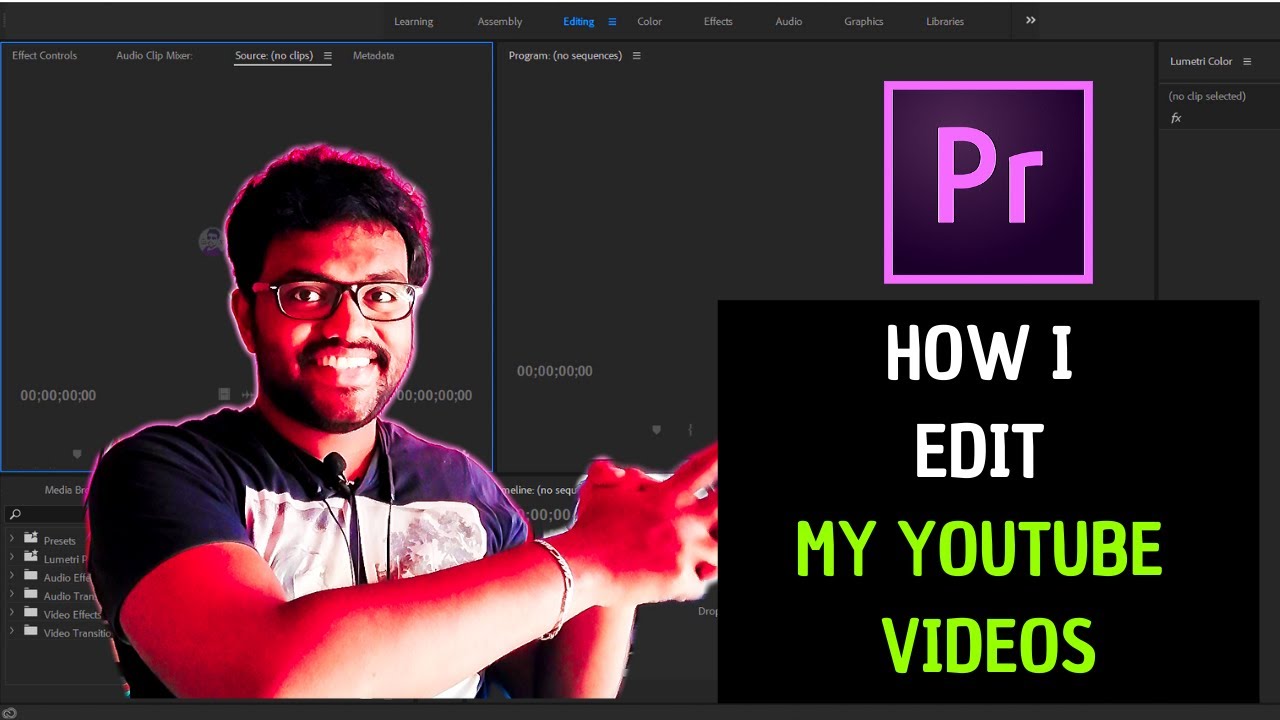Expand the Video Effects folder
Screen dimensions: 1280x720
click(x=12, y=614)
